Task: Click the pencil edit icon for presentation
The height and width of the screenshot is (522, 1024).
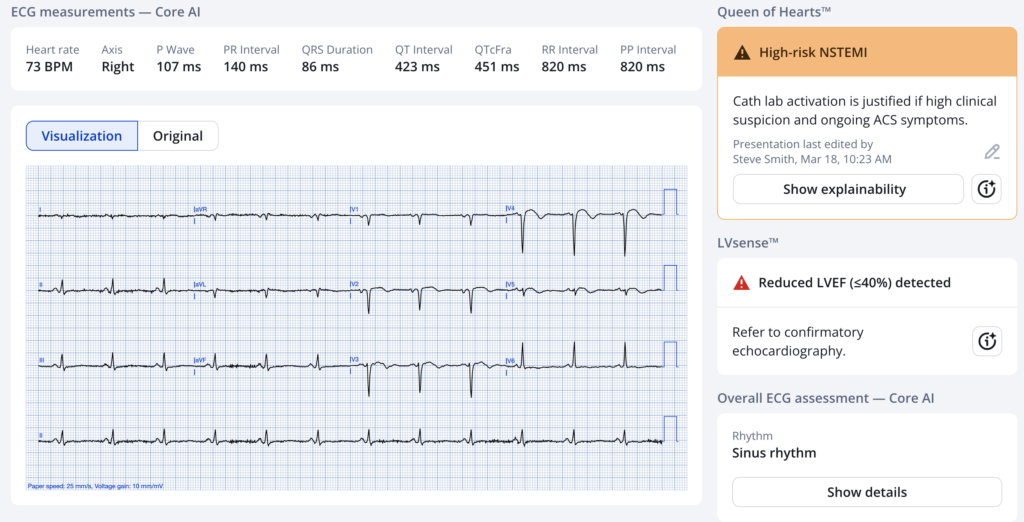Action: click(x=991, y=152)
